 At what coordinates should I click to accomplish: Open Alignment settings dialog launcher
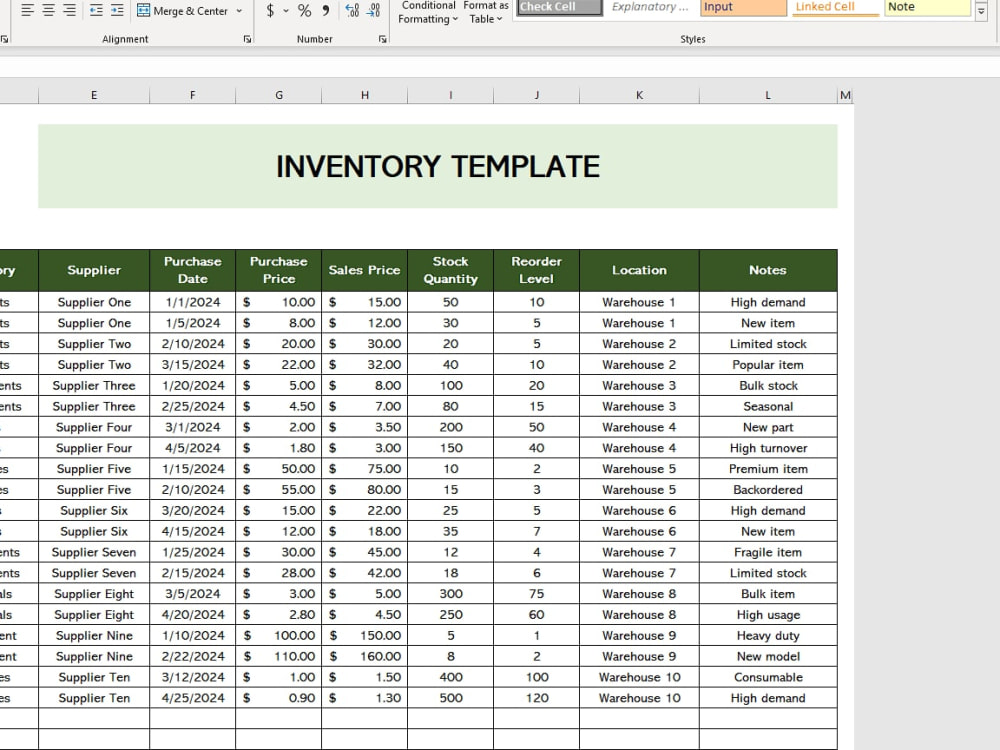pyautogui.click(x=247, y=40)
